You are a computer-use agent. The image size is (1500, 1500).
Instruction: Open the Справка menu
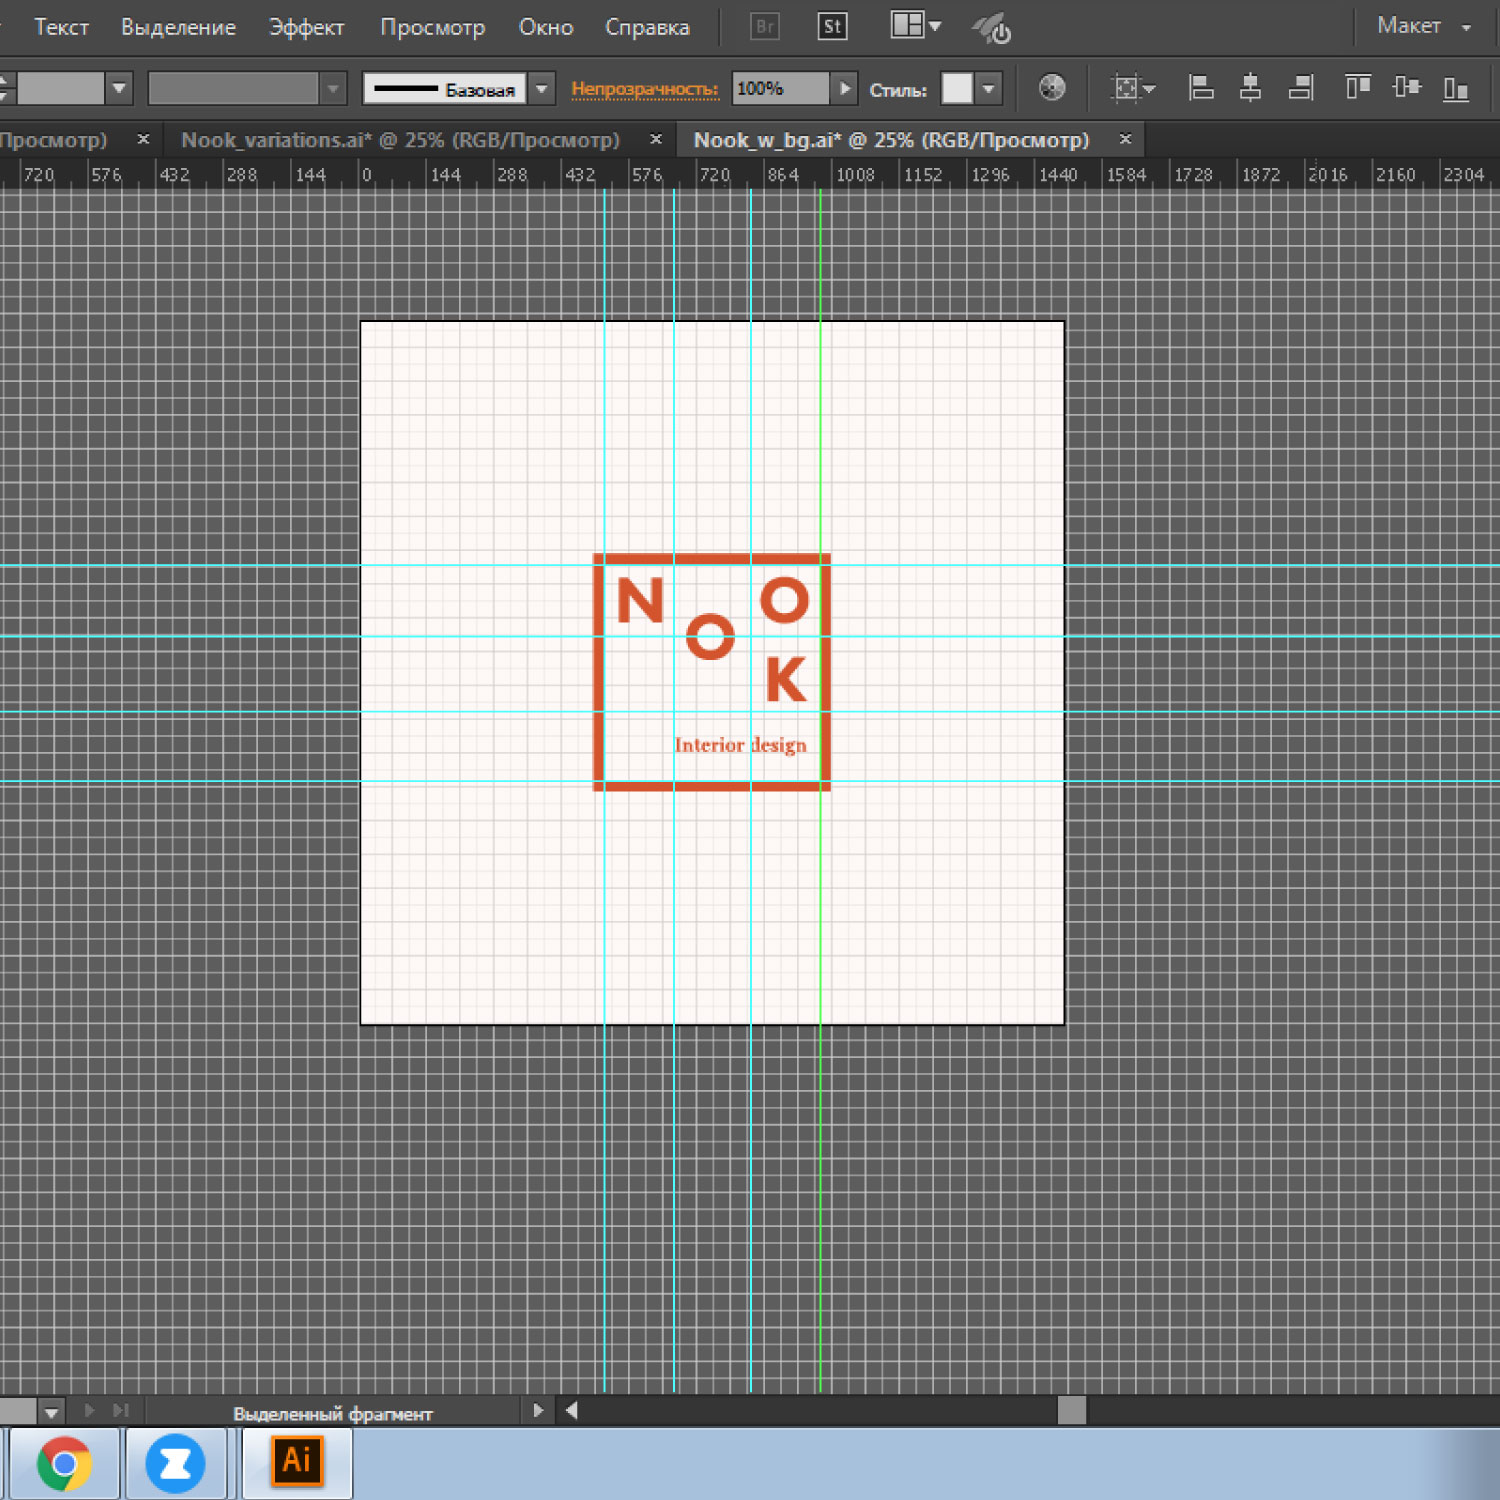647,27
